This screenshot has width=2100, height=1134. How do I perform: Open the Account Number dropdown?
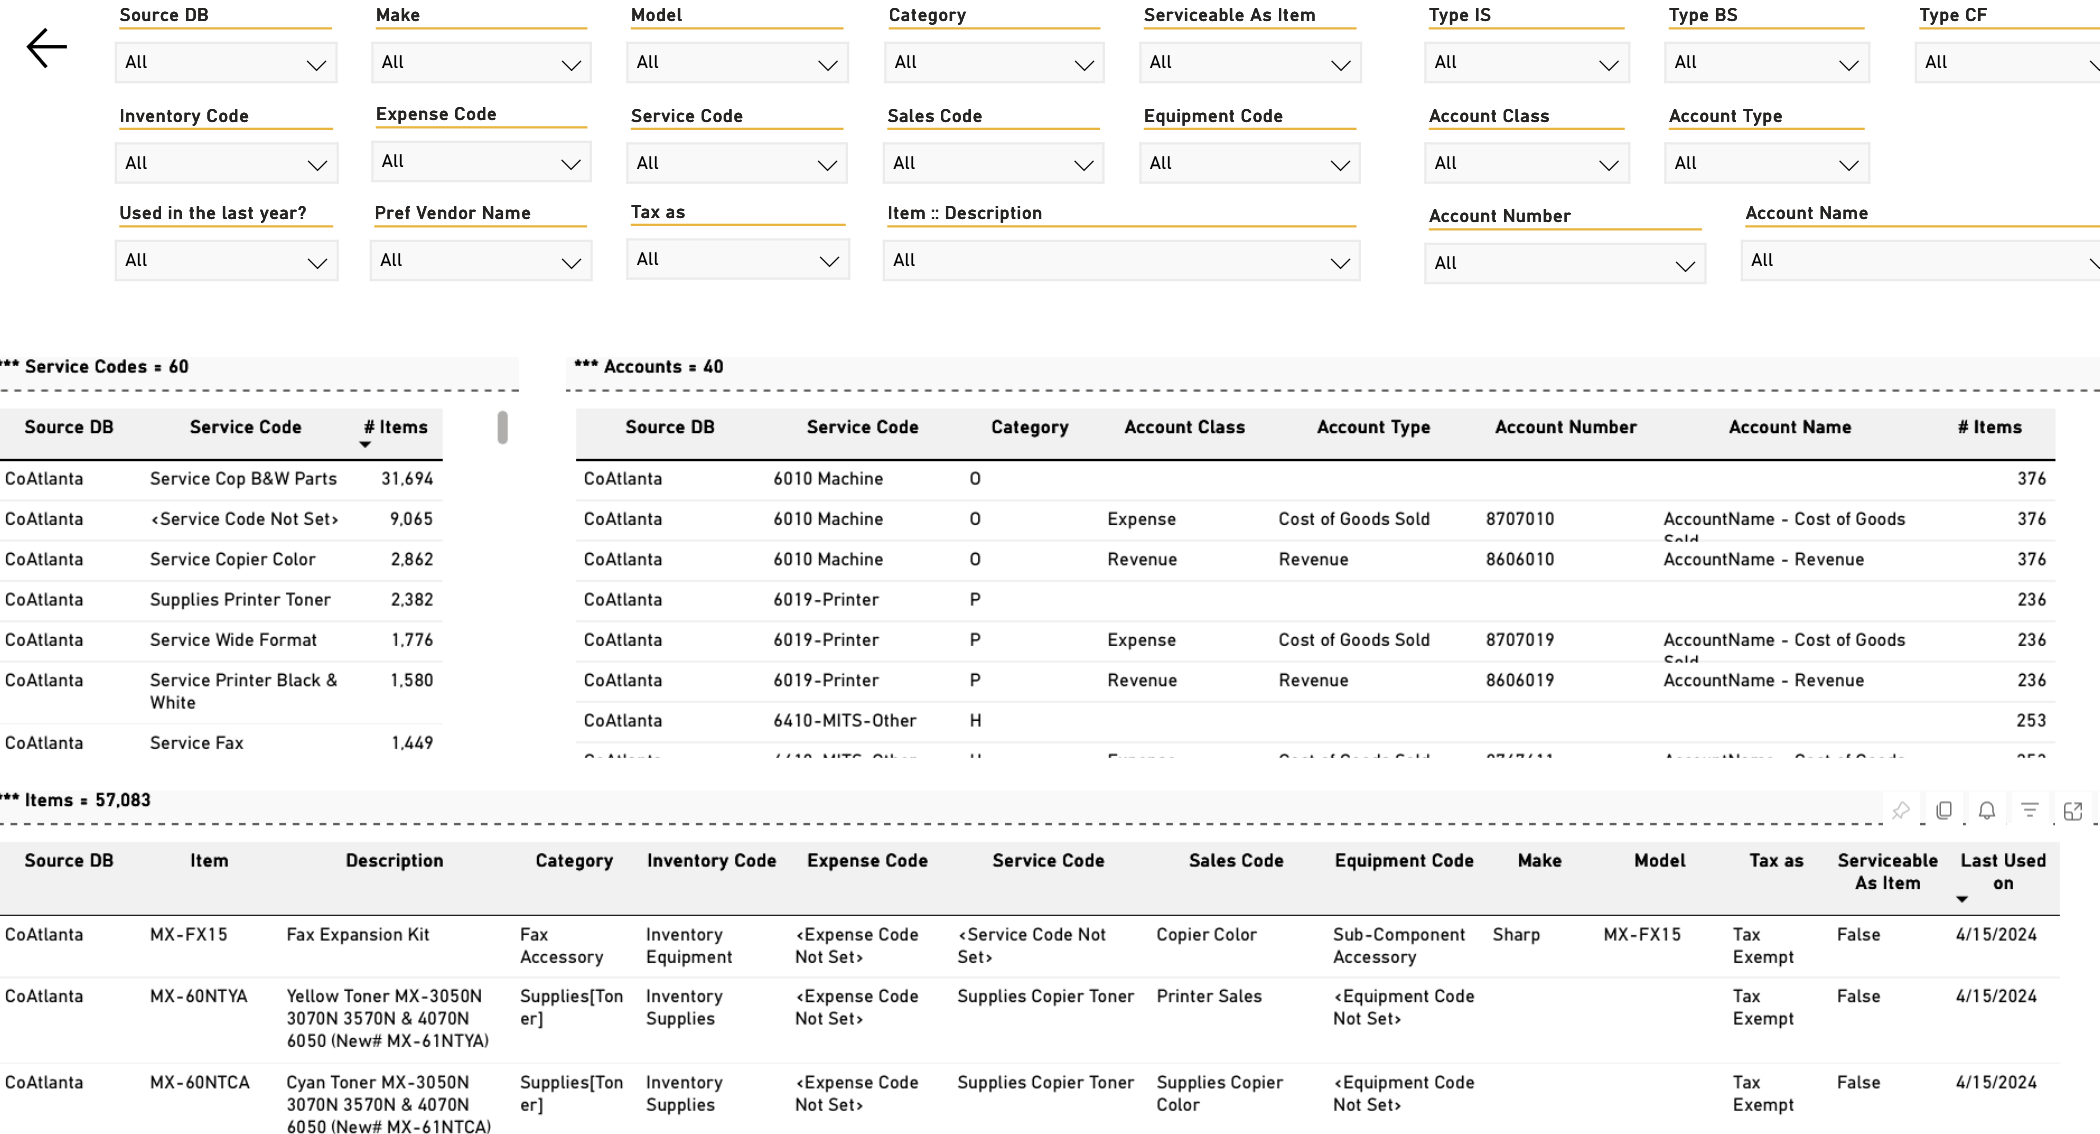tap(1565, 264)
